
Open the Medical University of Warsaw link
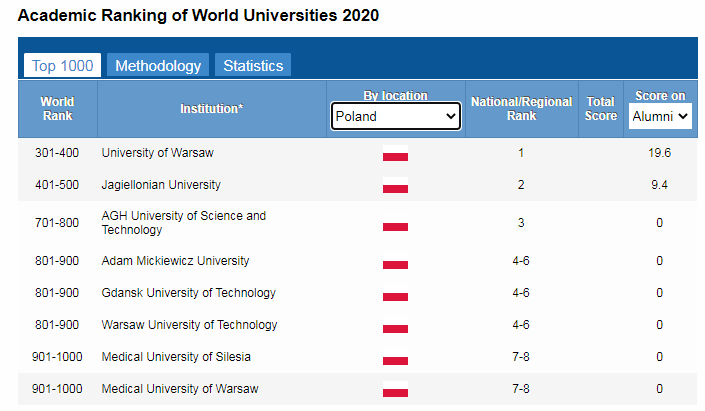[180, 389]
